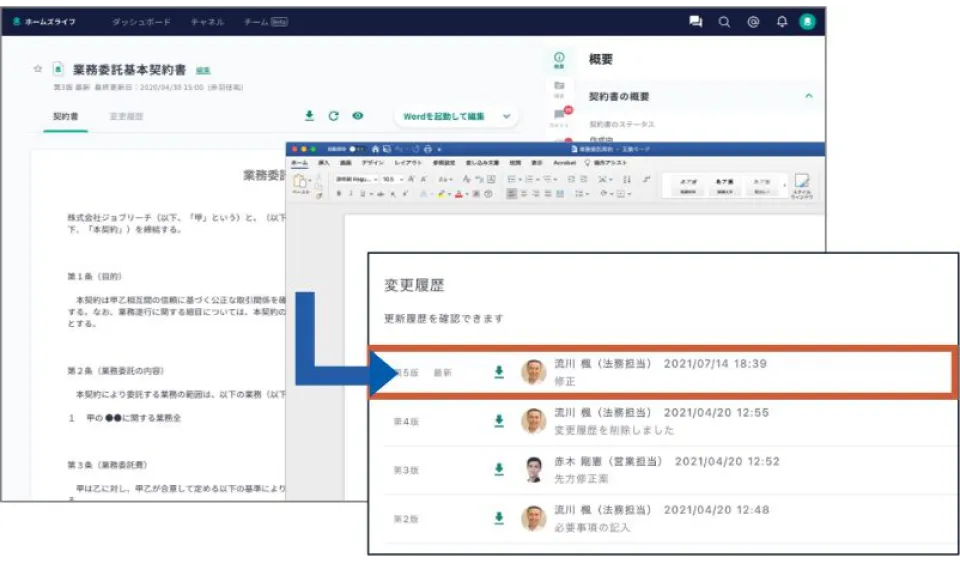Download the 第3版 version file
960x562 pixels.
pyautogui.click(x=499, y=469)
